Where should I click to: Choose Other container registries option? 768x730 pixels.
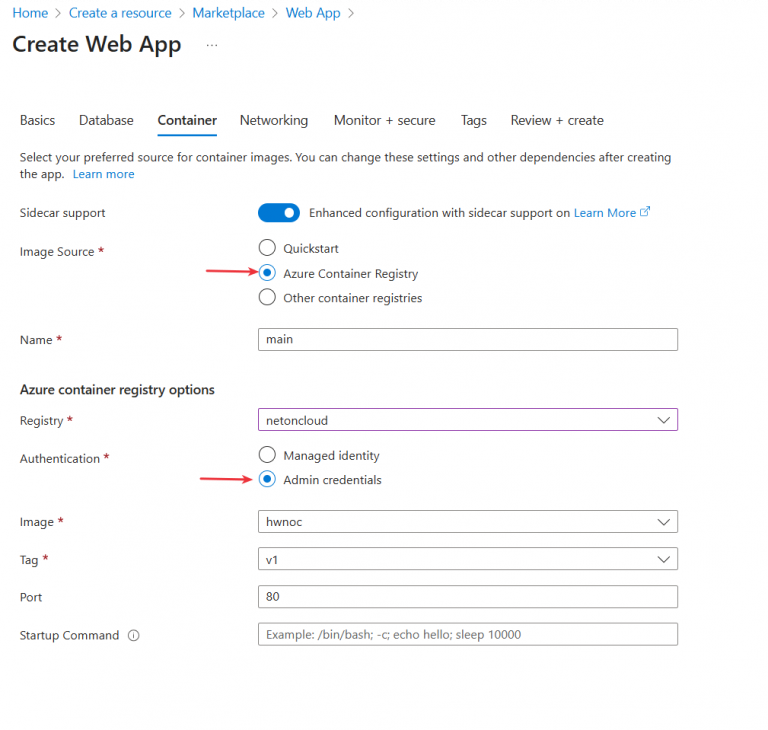tap(267, 297)
